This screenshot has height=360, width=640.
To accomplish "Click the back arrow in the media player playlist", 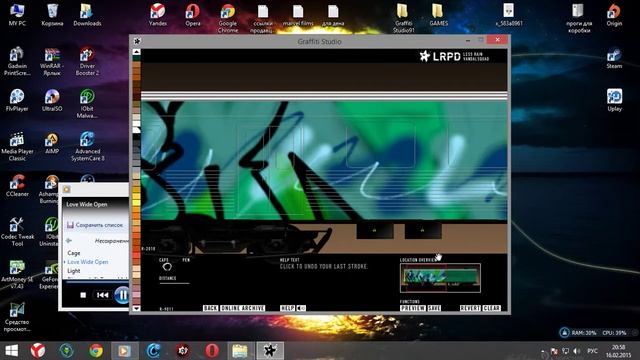I will tap(69, 240).
